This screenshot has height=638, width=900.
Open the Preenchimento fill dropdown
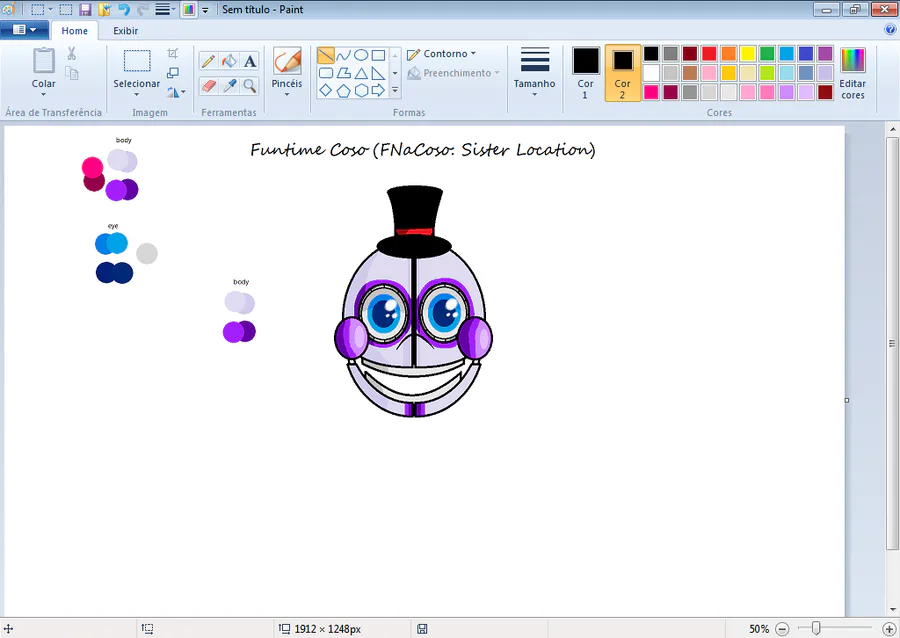click(x=497, y=73)
